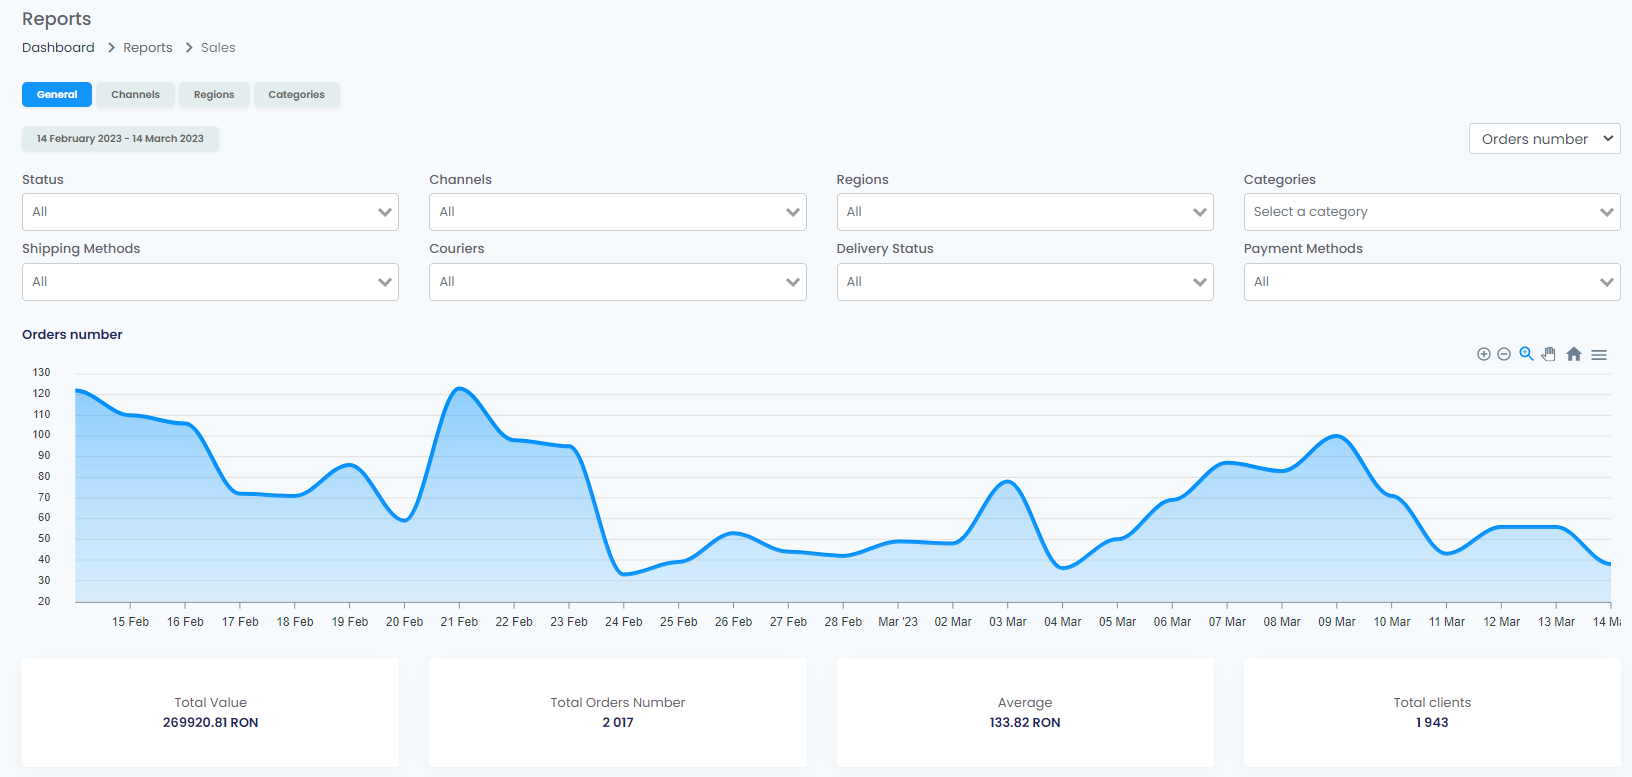This screenshot has height=777, width=1632.
Task: Activate the selection zoom magnifier tool
Action: tap(1526, 354)
